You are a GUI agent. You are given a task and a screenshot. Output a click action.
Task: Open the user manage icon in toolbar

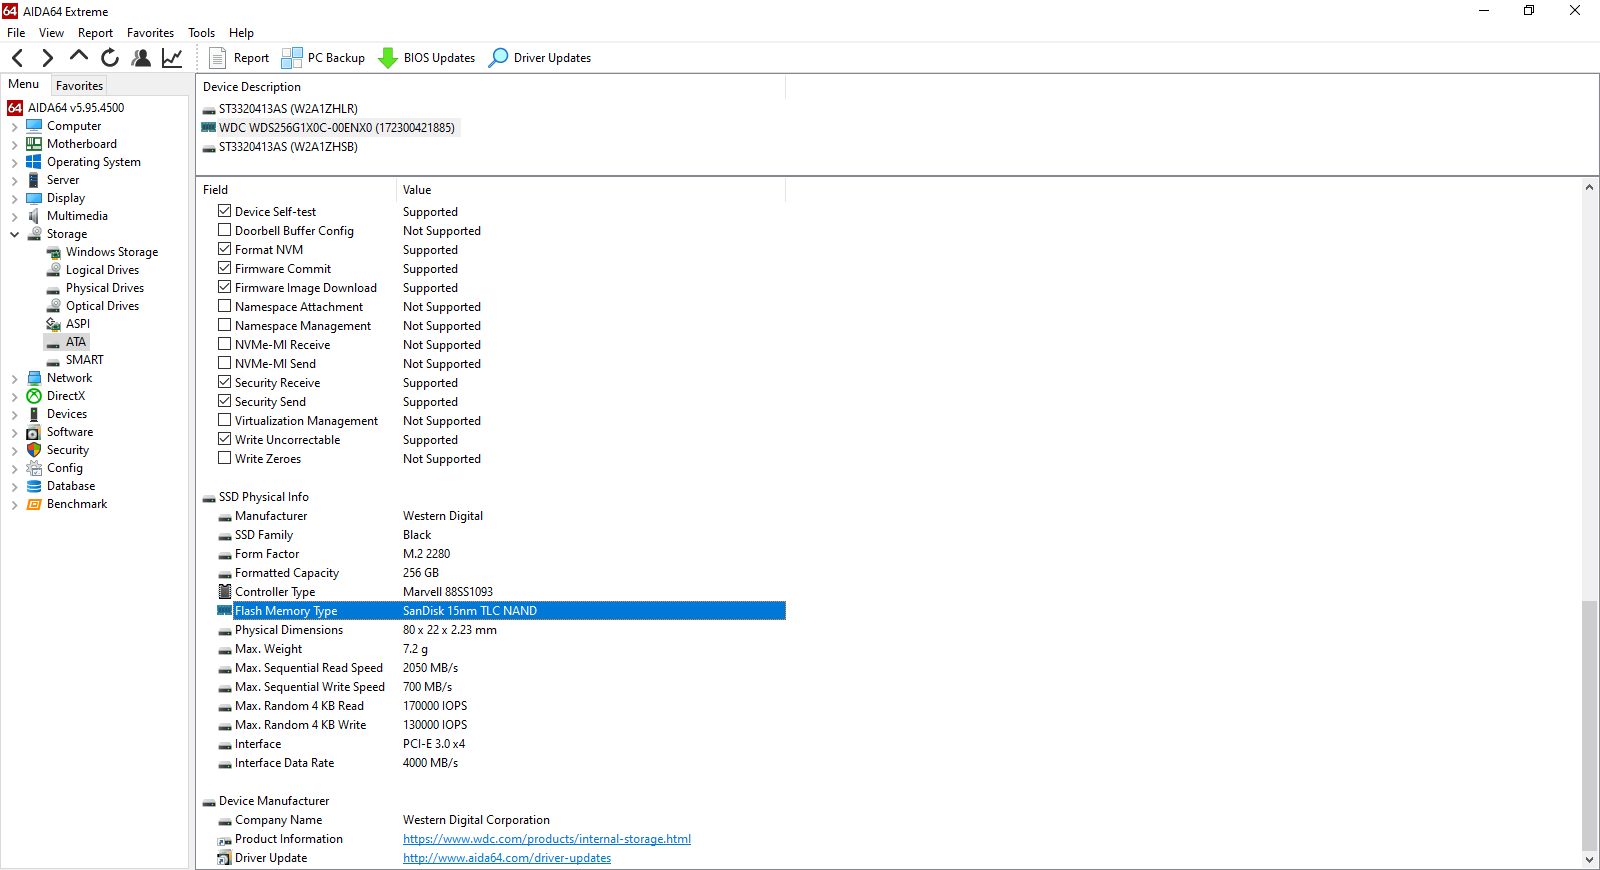click(x=141, y=58)
